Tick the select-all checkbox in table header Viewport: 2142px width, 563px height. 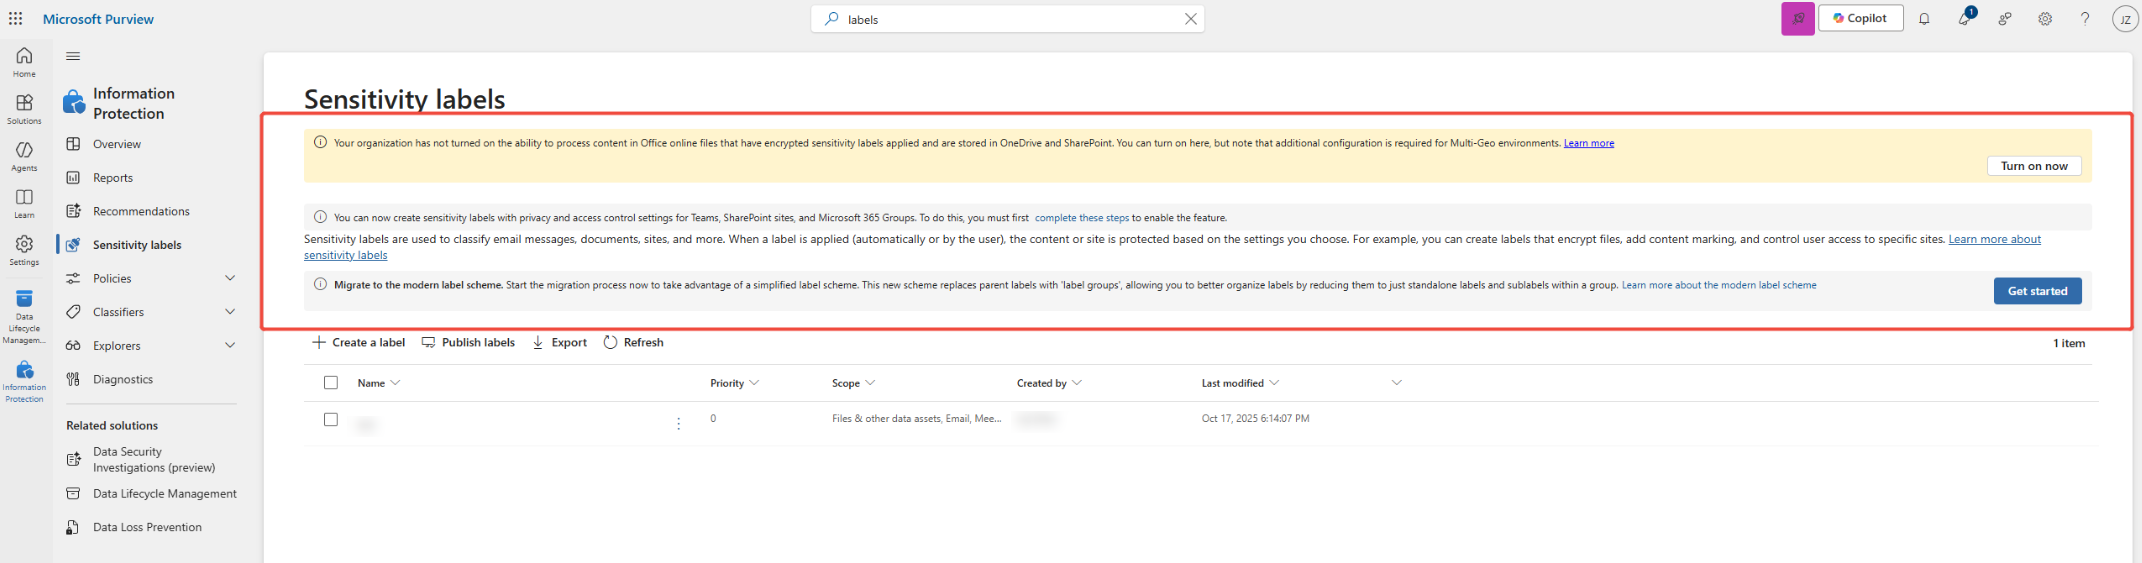tap(331, 383)
